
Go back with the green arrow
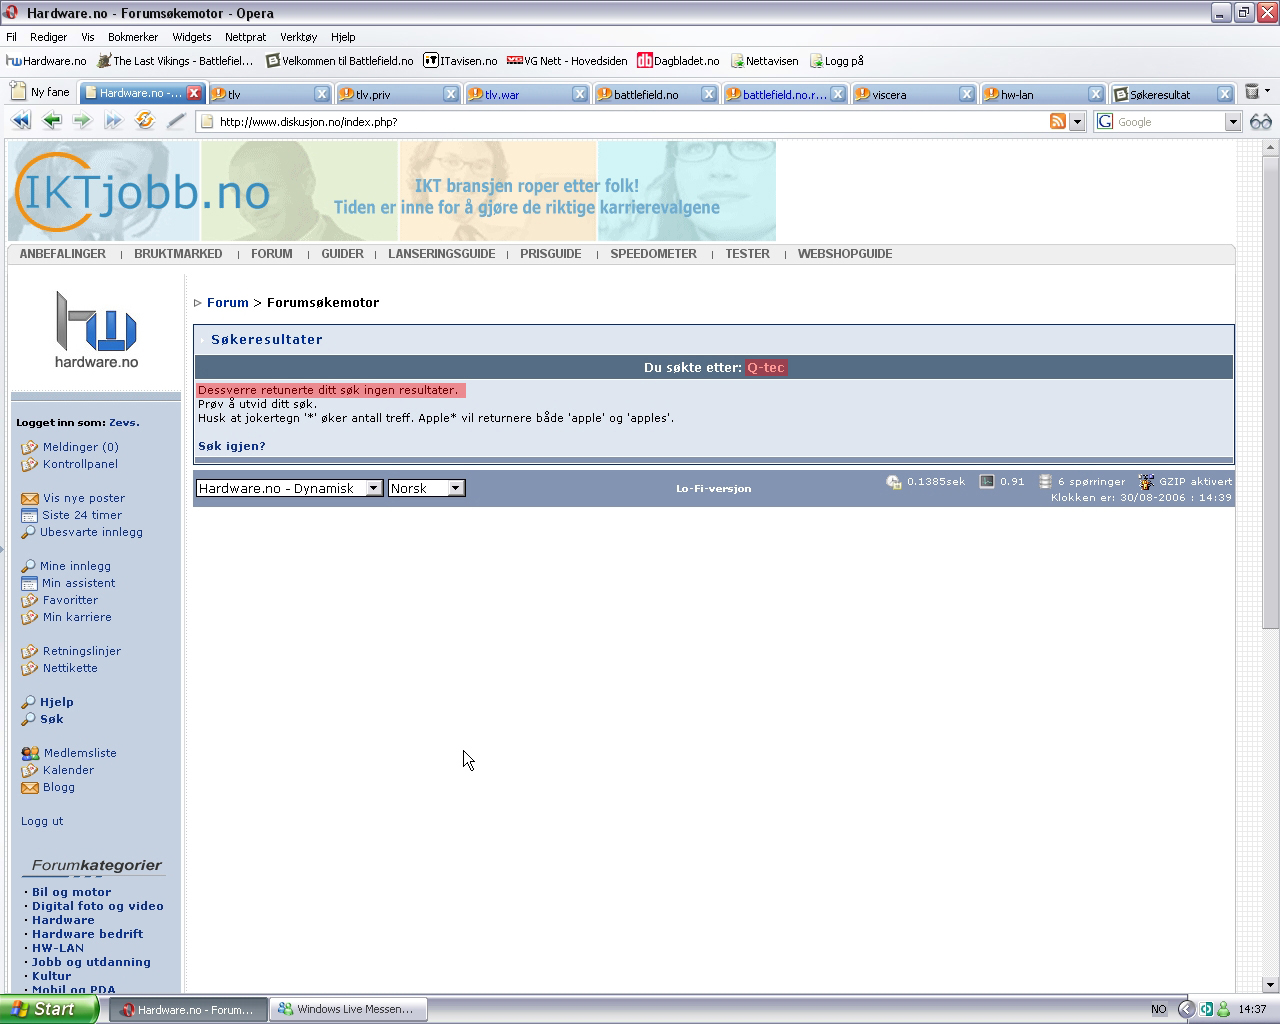pyautogui.click(x=52, y=121)
